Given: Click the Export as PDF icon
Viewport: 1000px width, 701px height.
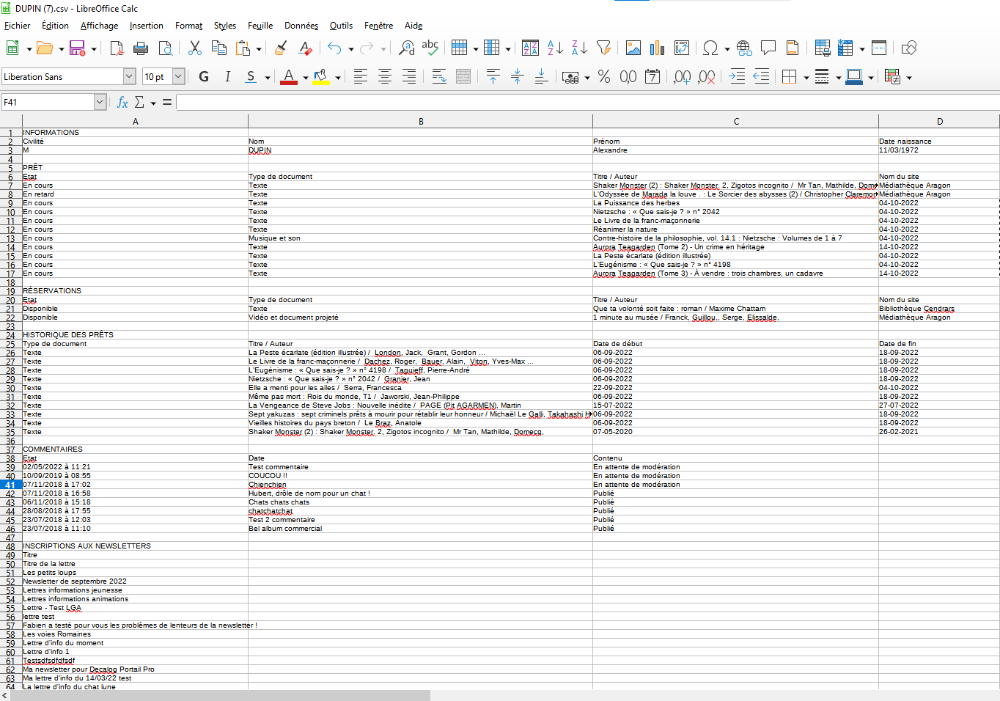Looking at the screenshot, I should click(117, 47).
